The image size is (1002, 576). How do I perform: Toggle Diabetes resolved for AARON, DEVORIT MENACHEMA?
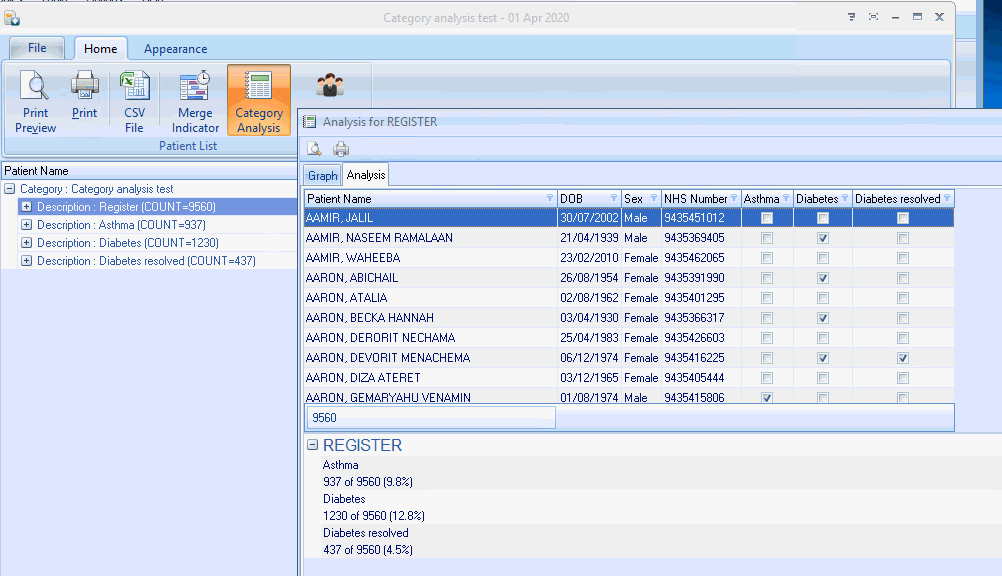[903, 358]
